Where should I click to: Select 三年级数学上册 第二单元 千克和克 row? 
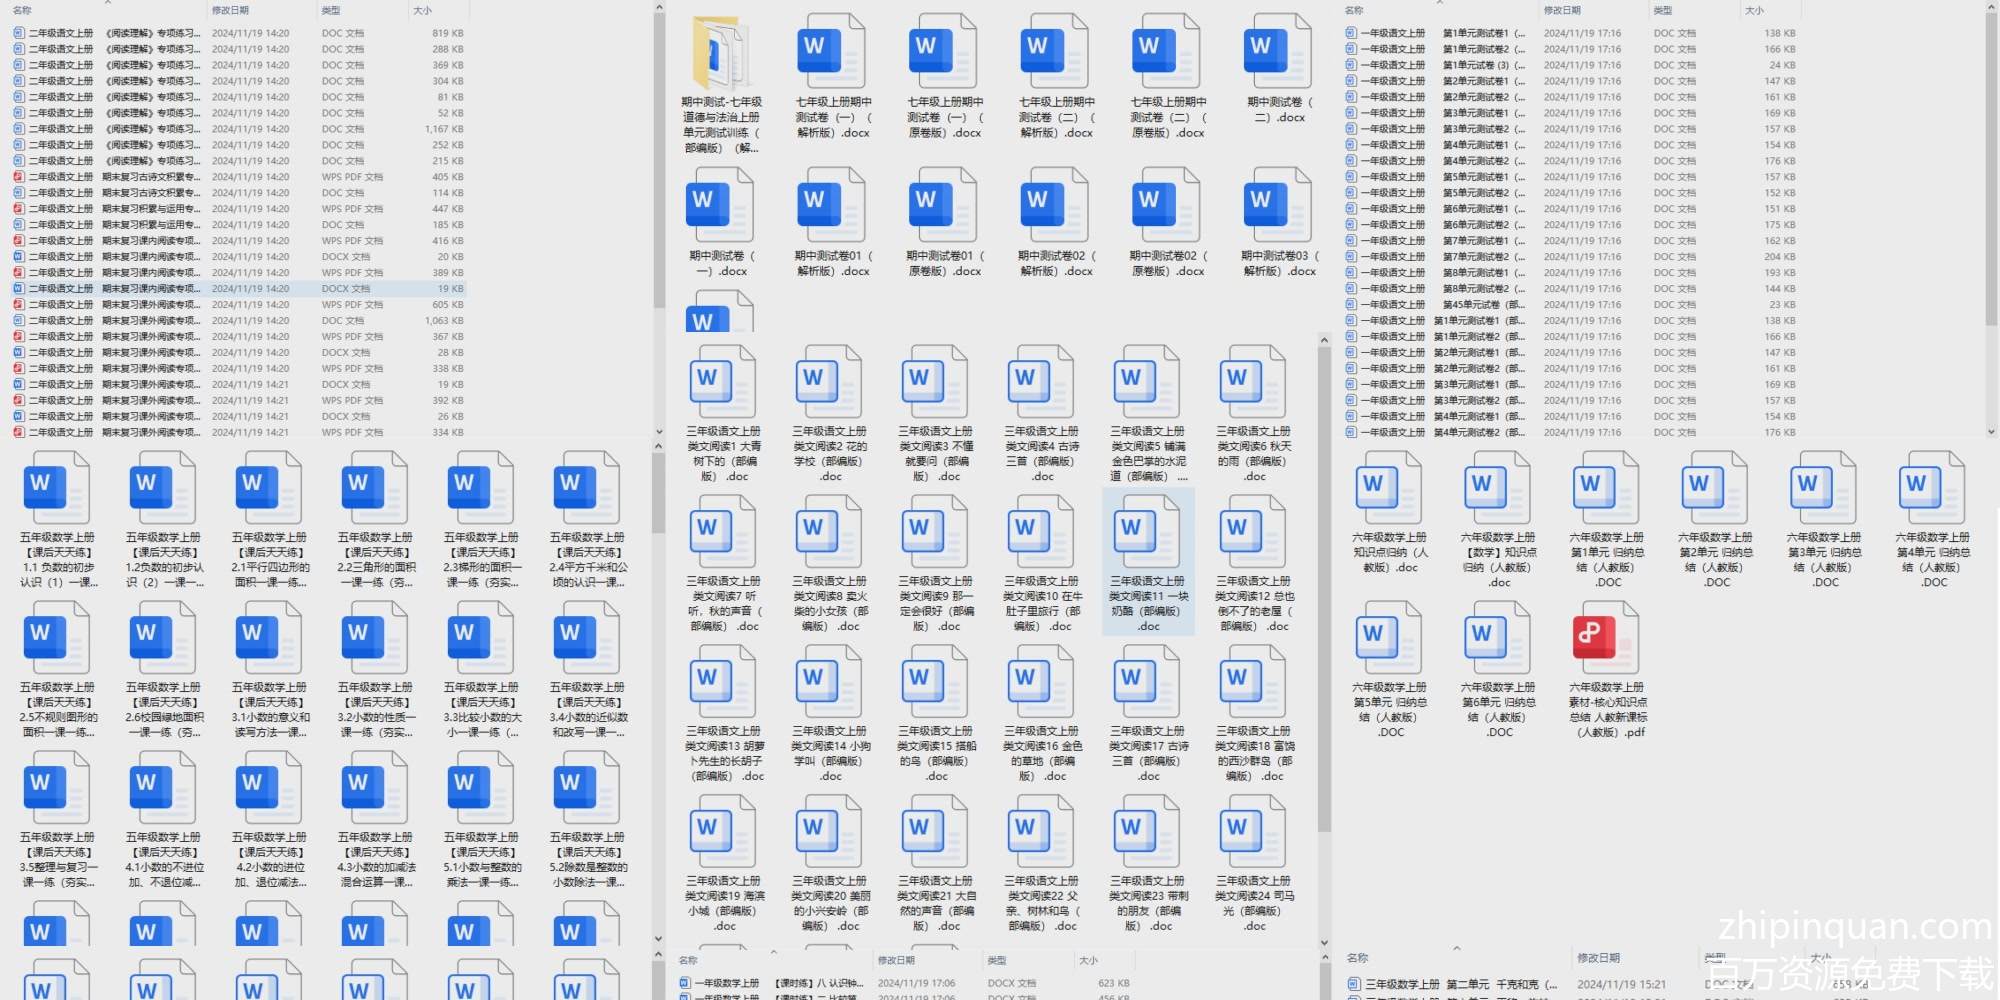point(1460,984)
